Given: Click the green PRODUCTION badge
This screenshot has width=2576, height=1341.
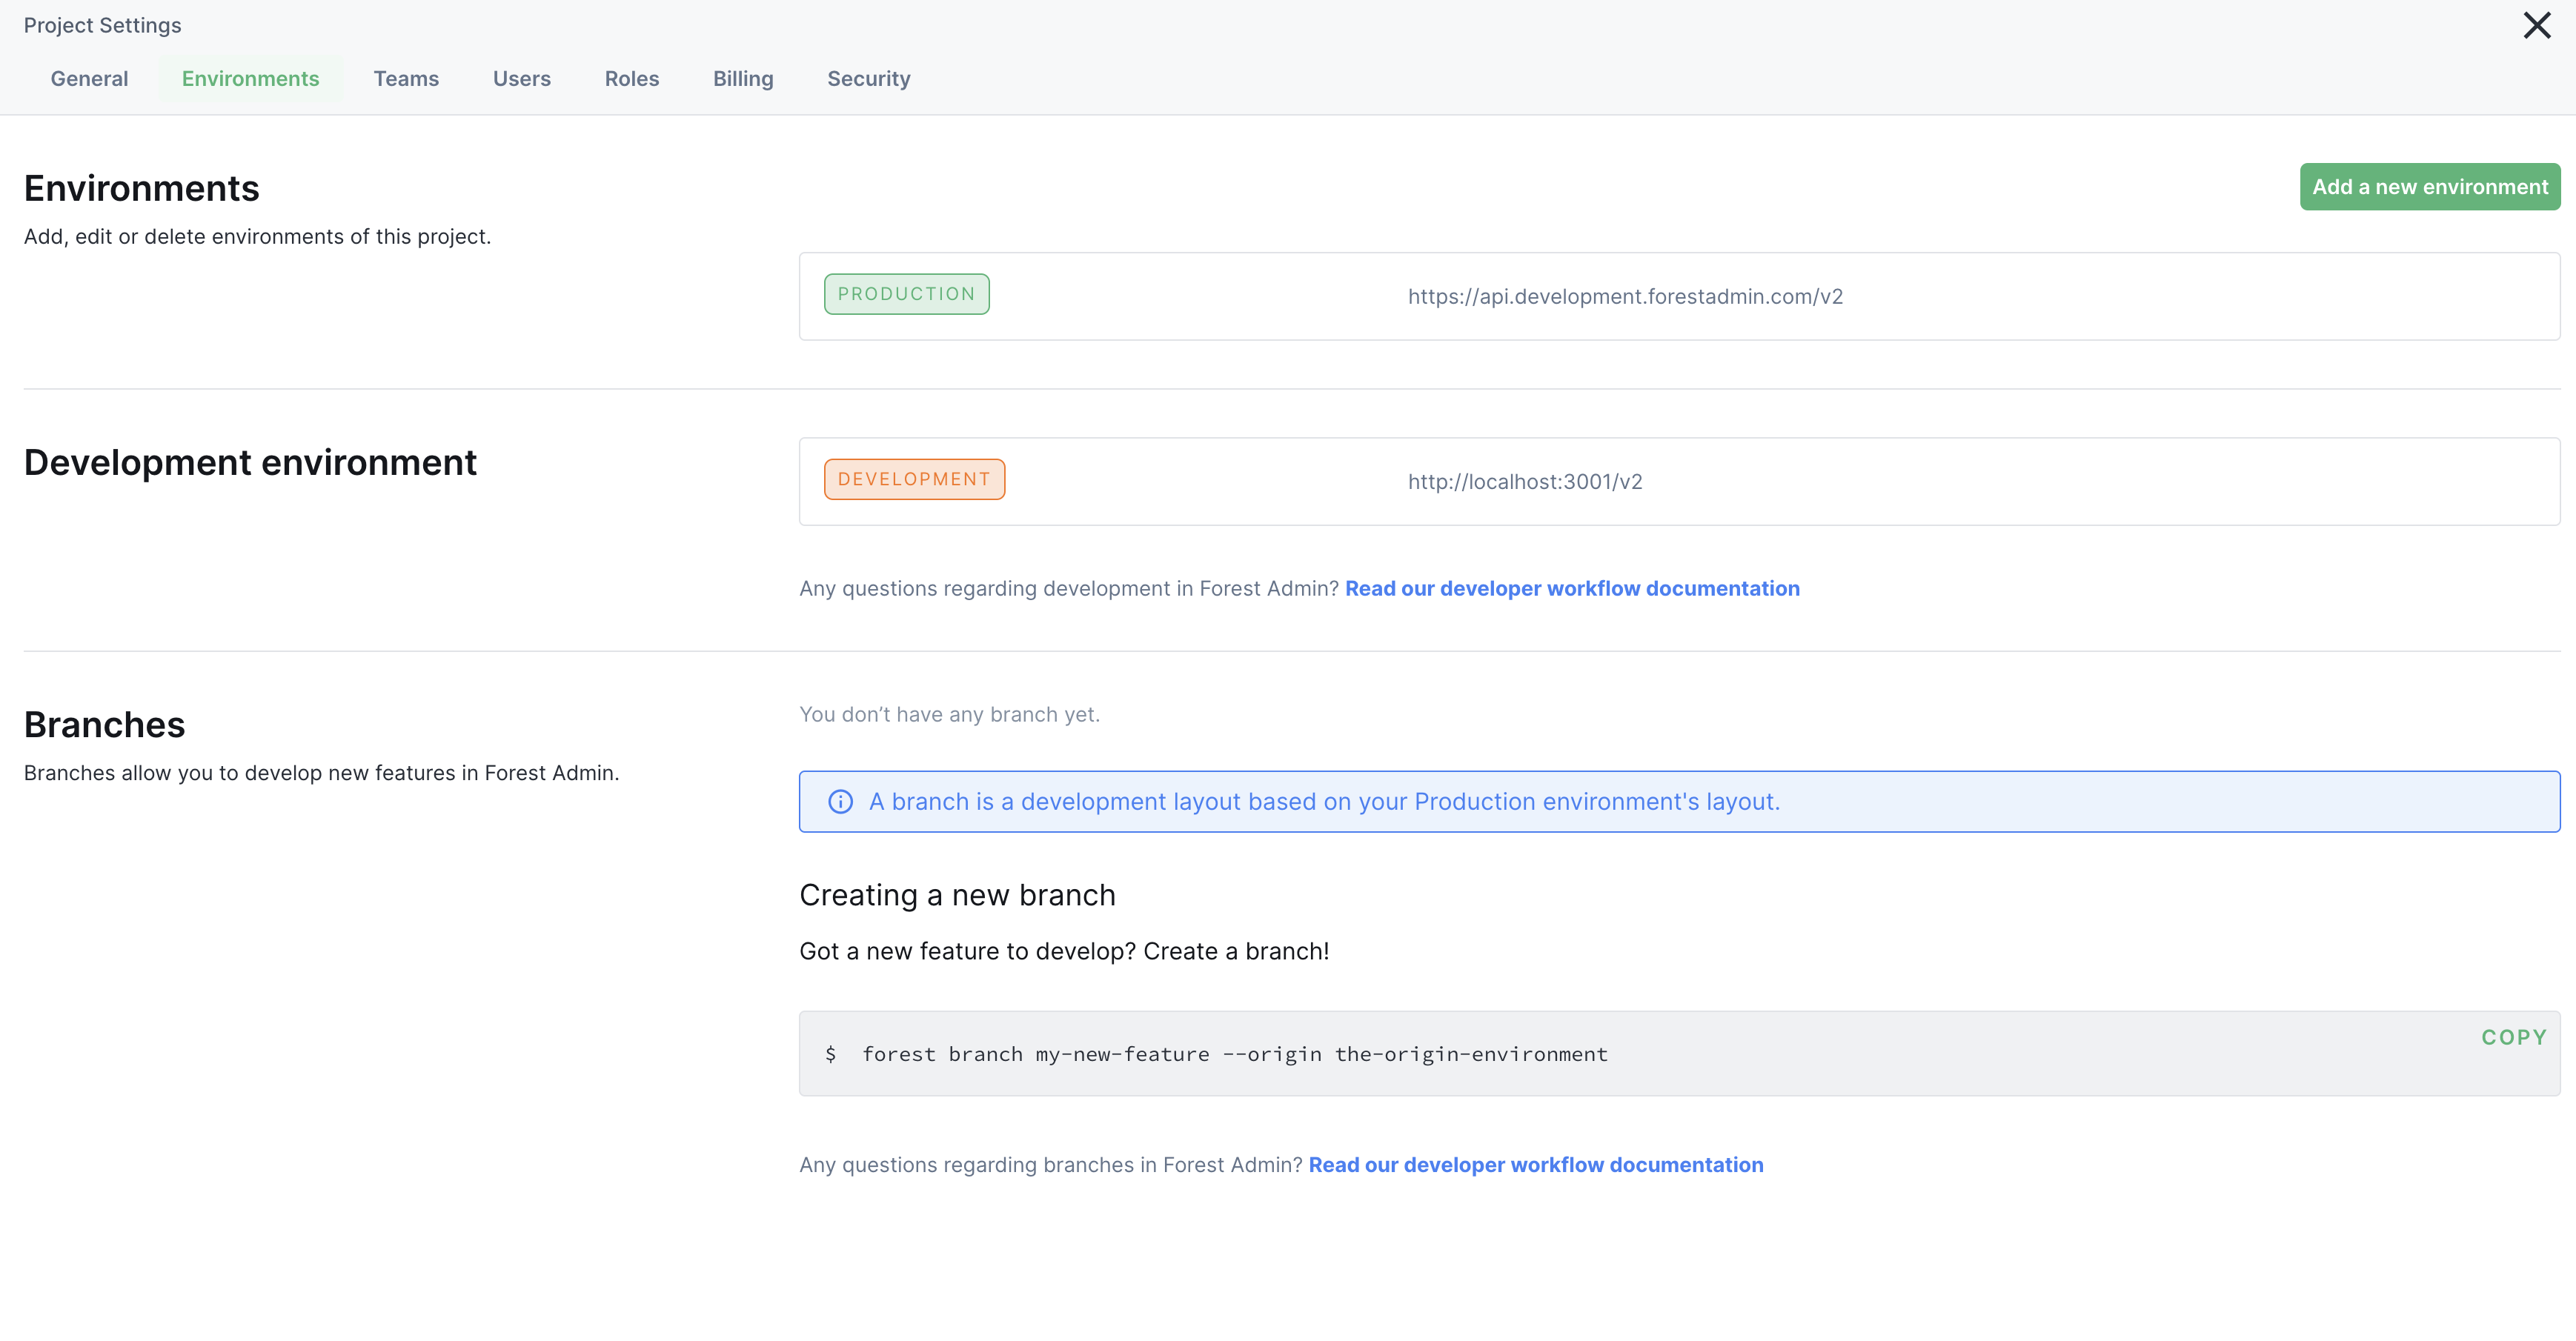Looking at the screenshot, I should click(906, 294).
